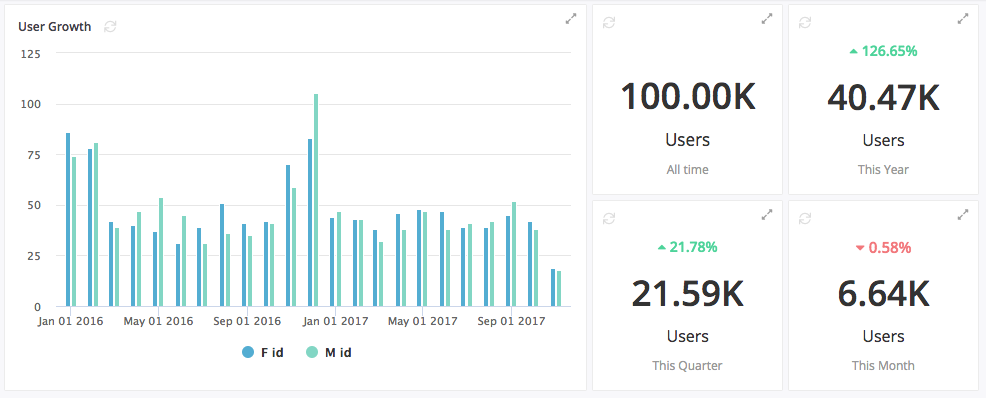The height and width of the screenshot is (398, 986).
Task: Refresh the This Month users card
Action: click(x=804, y=218)
